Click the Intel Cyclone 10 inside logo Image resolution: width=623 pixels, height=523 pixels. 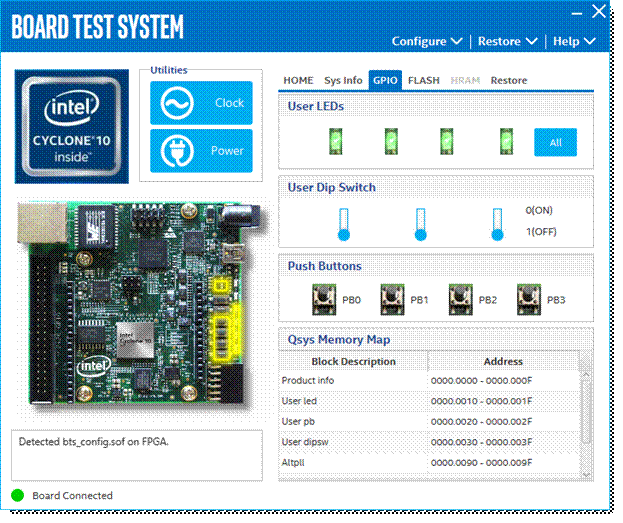pos(72,126)
